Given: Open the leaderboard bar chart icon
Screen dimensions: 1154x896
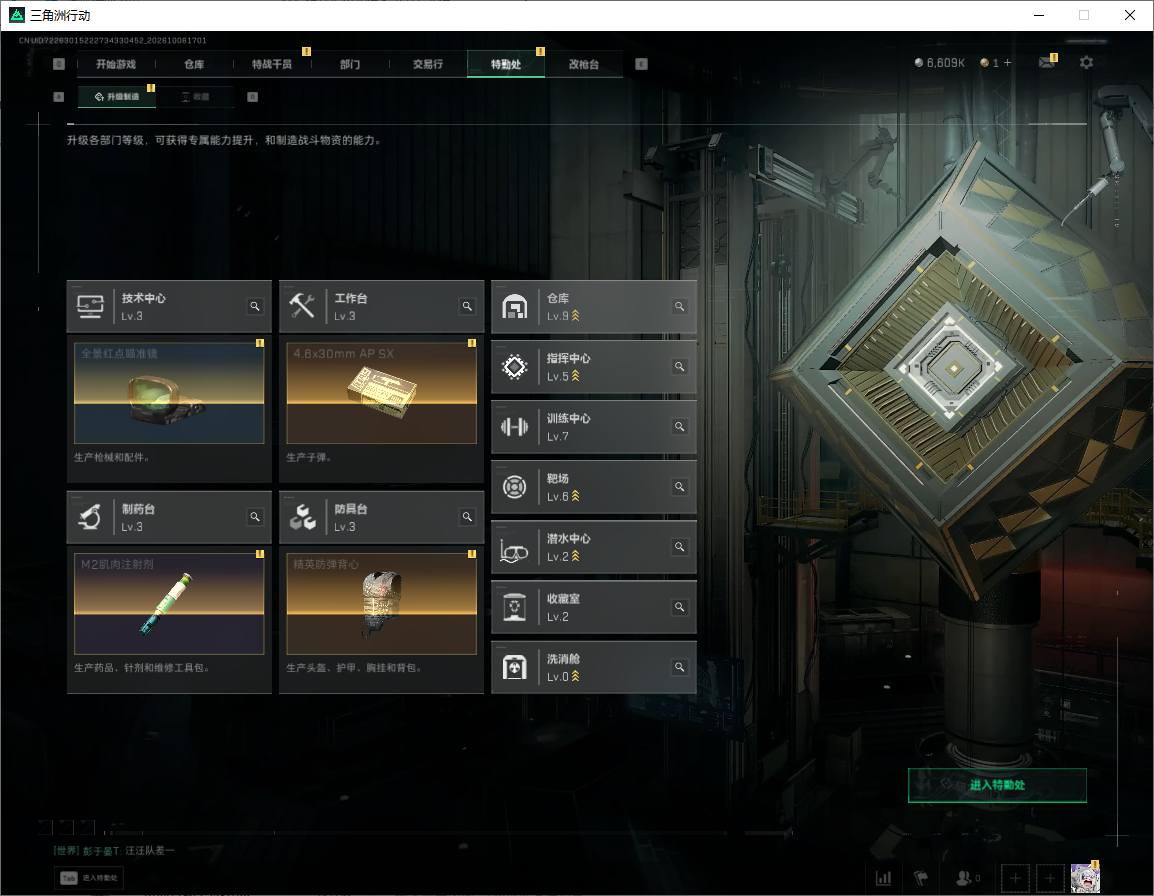Looking at the screenshot, I should [883, 878].
